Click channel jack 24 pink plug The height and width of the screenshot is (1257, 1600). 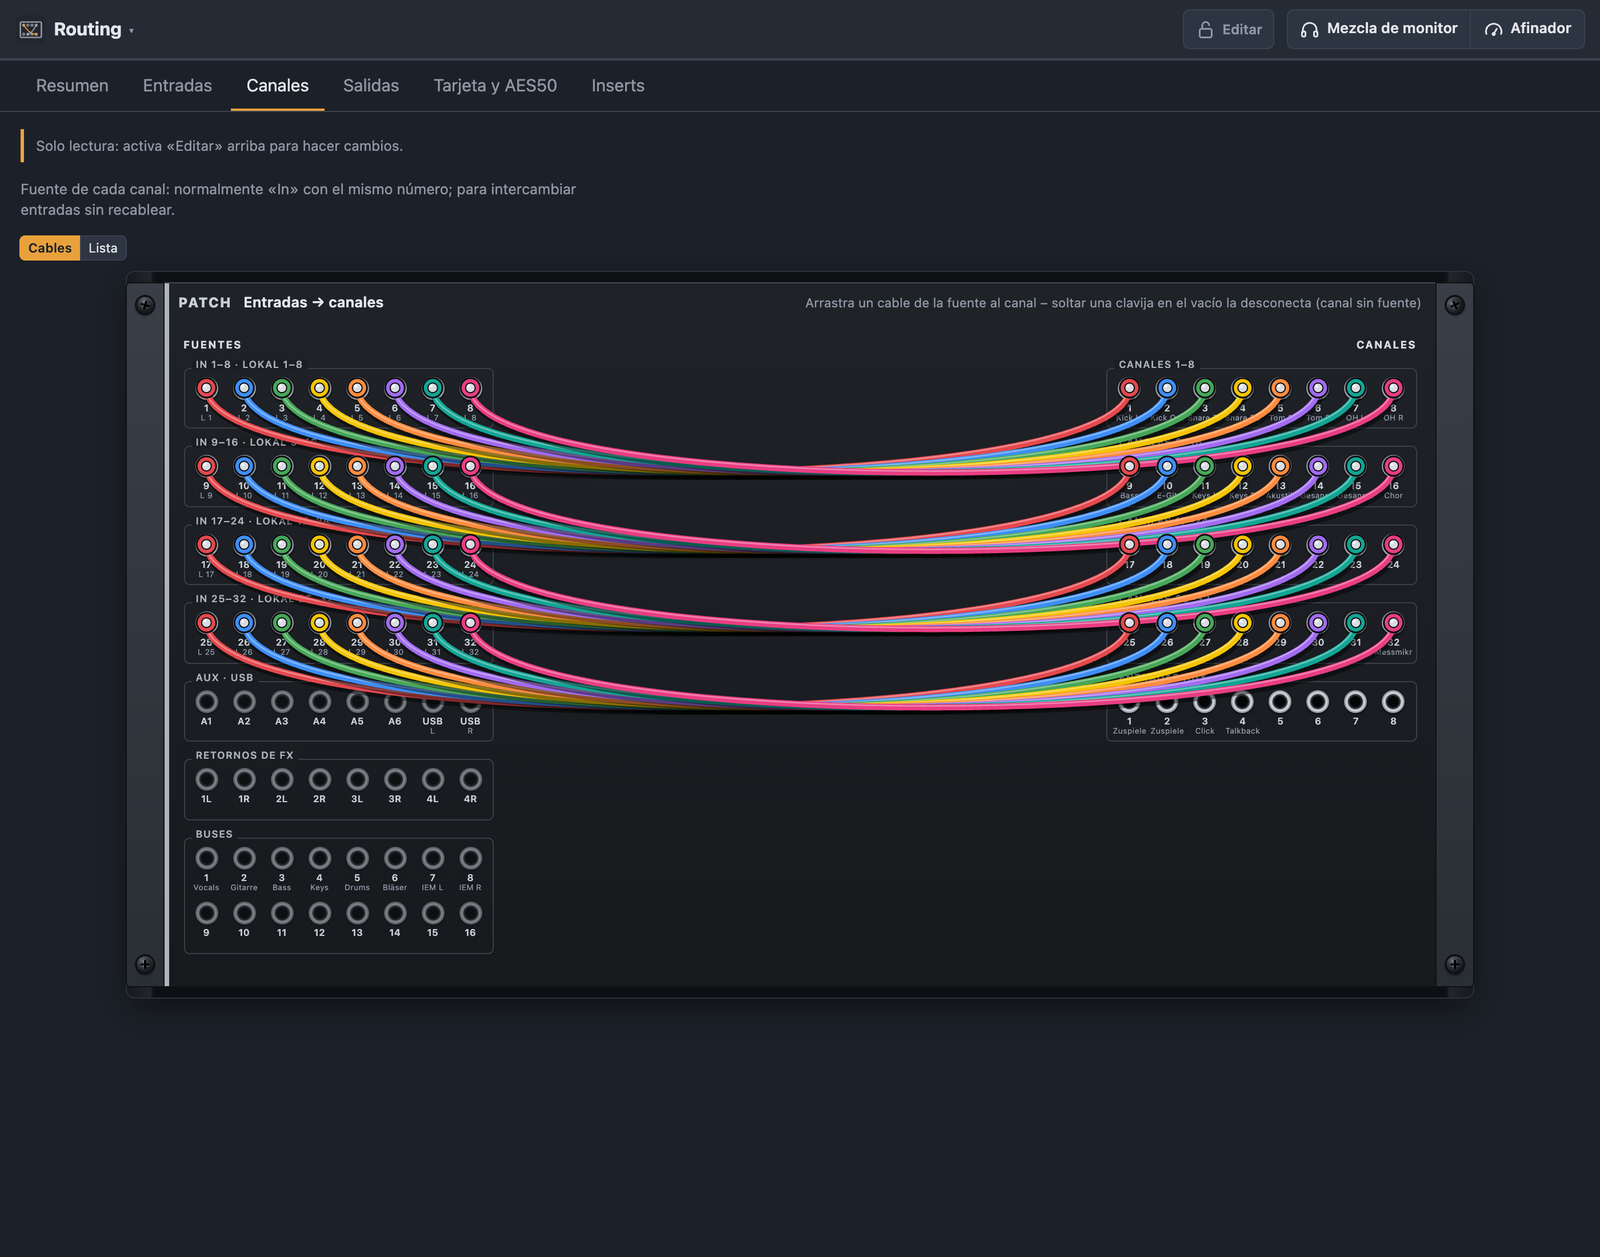tap(1393, 545)
